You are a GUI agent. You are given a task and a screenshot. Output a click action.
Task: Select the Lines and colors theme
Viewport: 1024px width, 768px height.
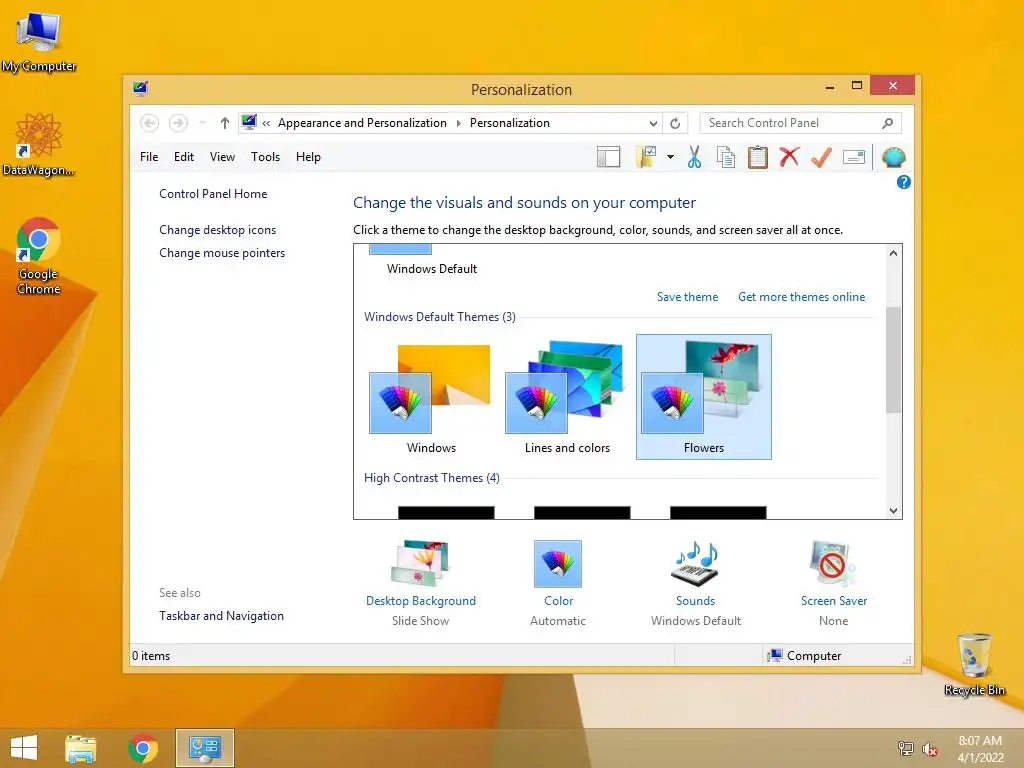tap(567, 397)
